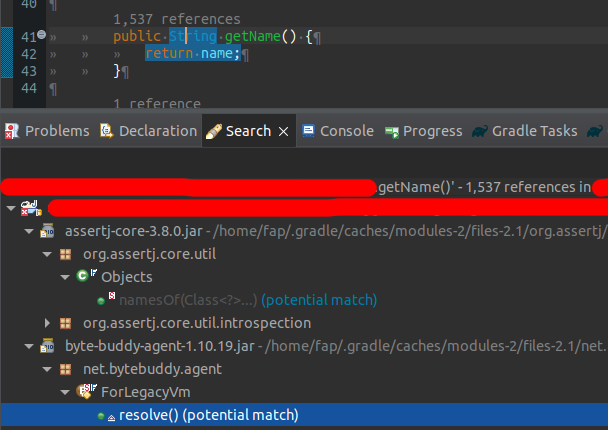Click getName in the editor
Viewport: 608px width, 430px height.
tap(252, 36)
